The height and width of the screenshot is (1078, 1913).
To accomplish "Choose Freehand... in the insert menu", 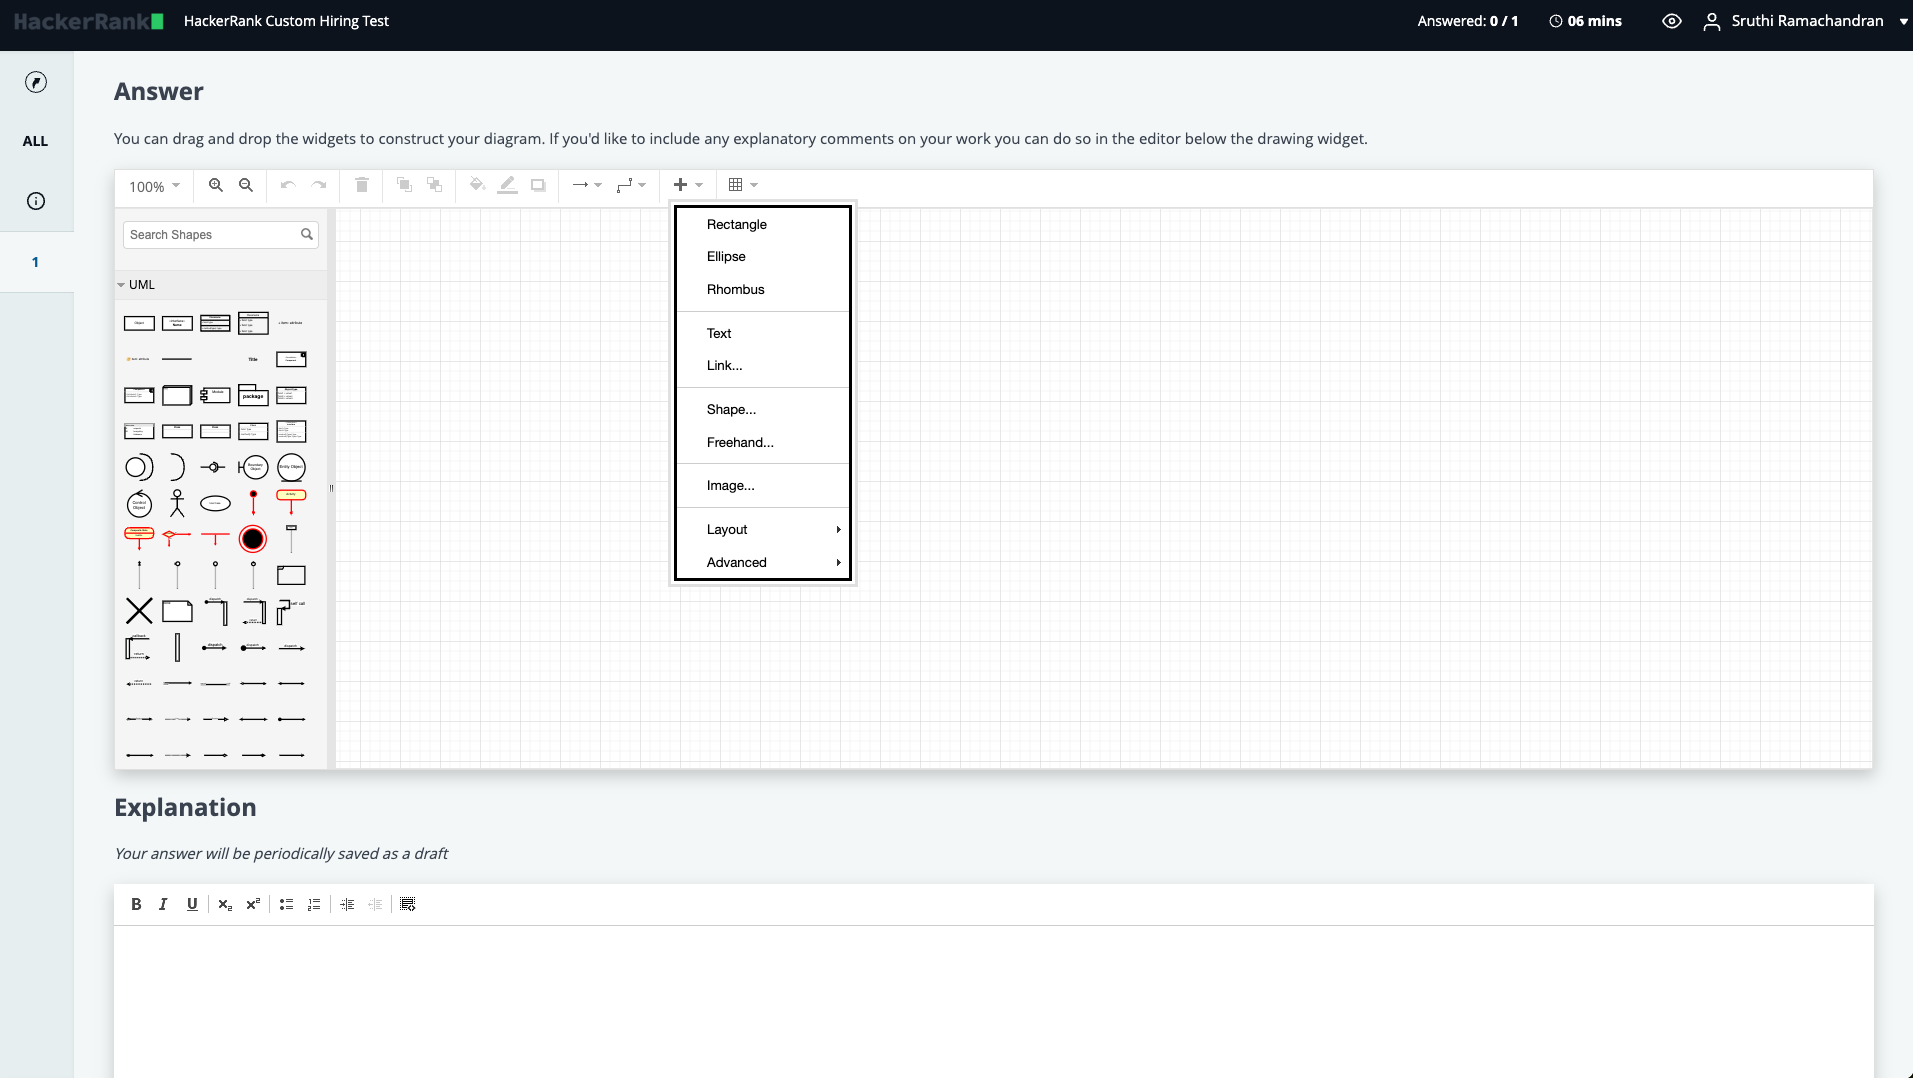I will pyautogui.click(x=763, y=442).
